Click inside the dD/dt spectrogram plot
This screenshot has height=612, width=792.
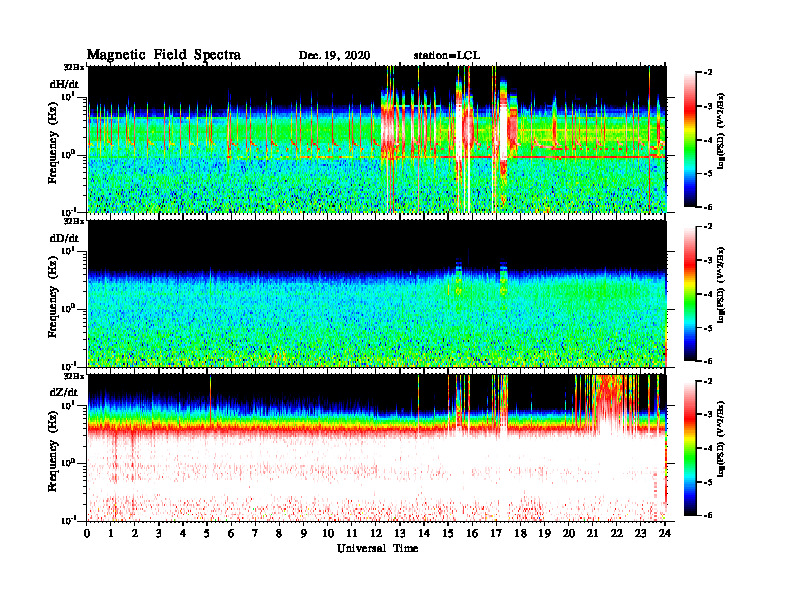pyautogui.click(x=377, y=293)
